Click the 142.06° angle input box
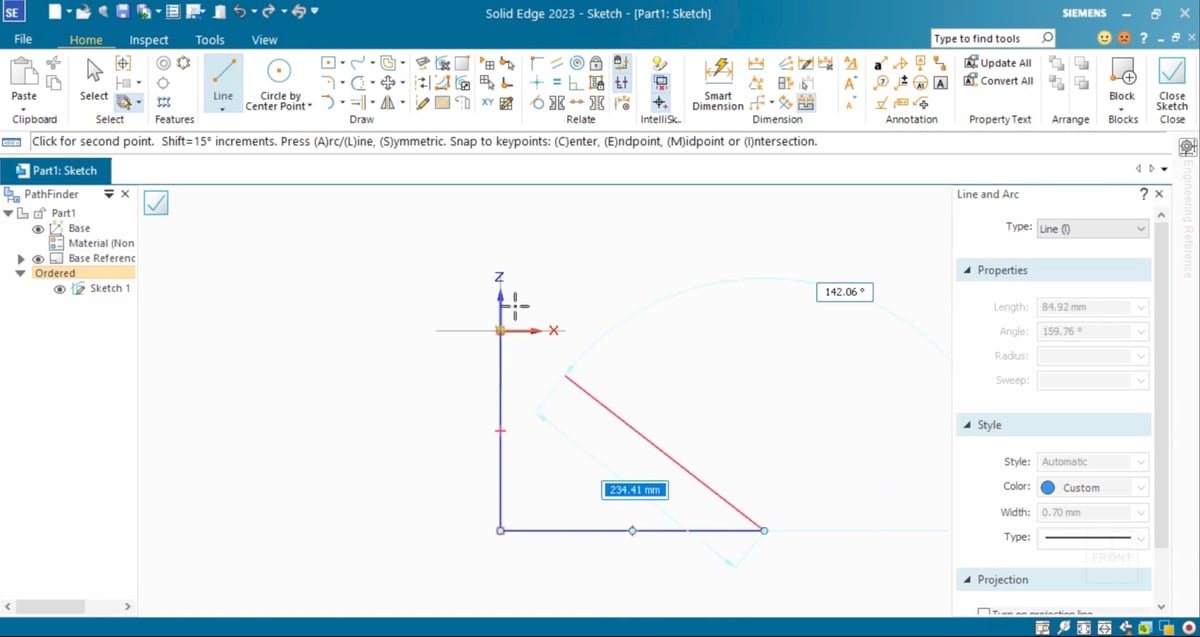1200x637 pixels. [x=845, y=292]
